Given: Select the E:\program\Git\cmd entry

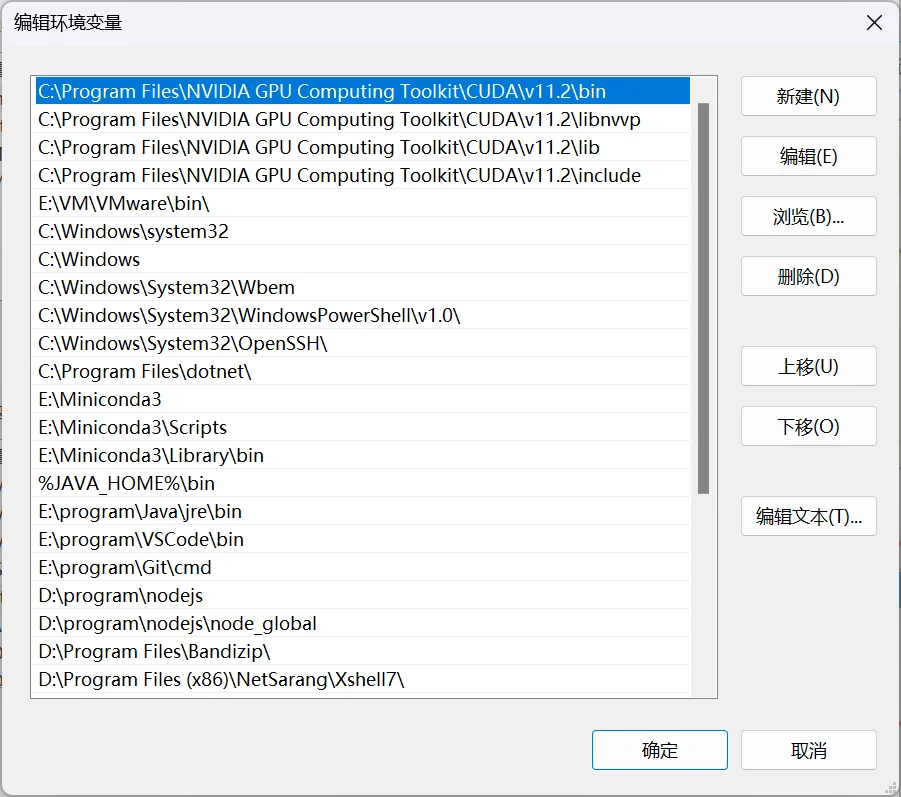Looking at the screenshot, I should pos(125,568).
